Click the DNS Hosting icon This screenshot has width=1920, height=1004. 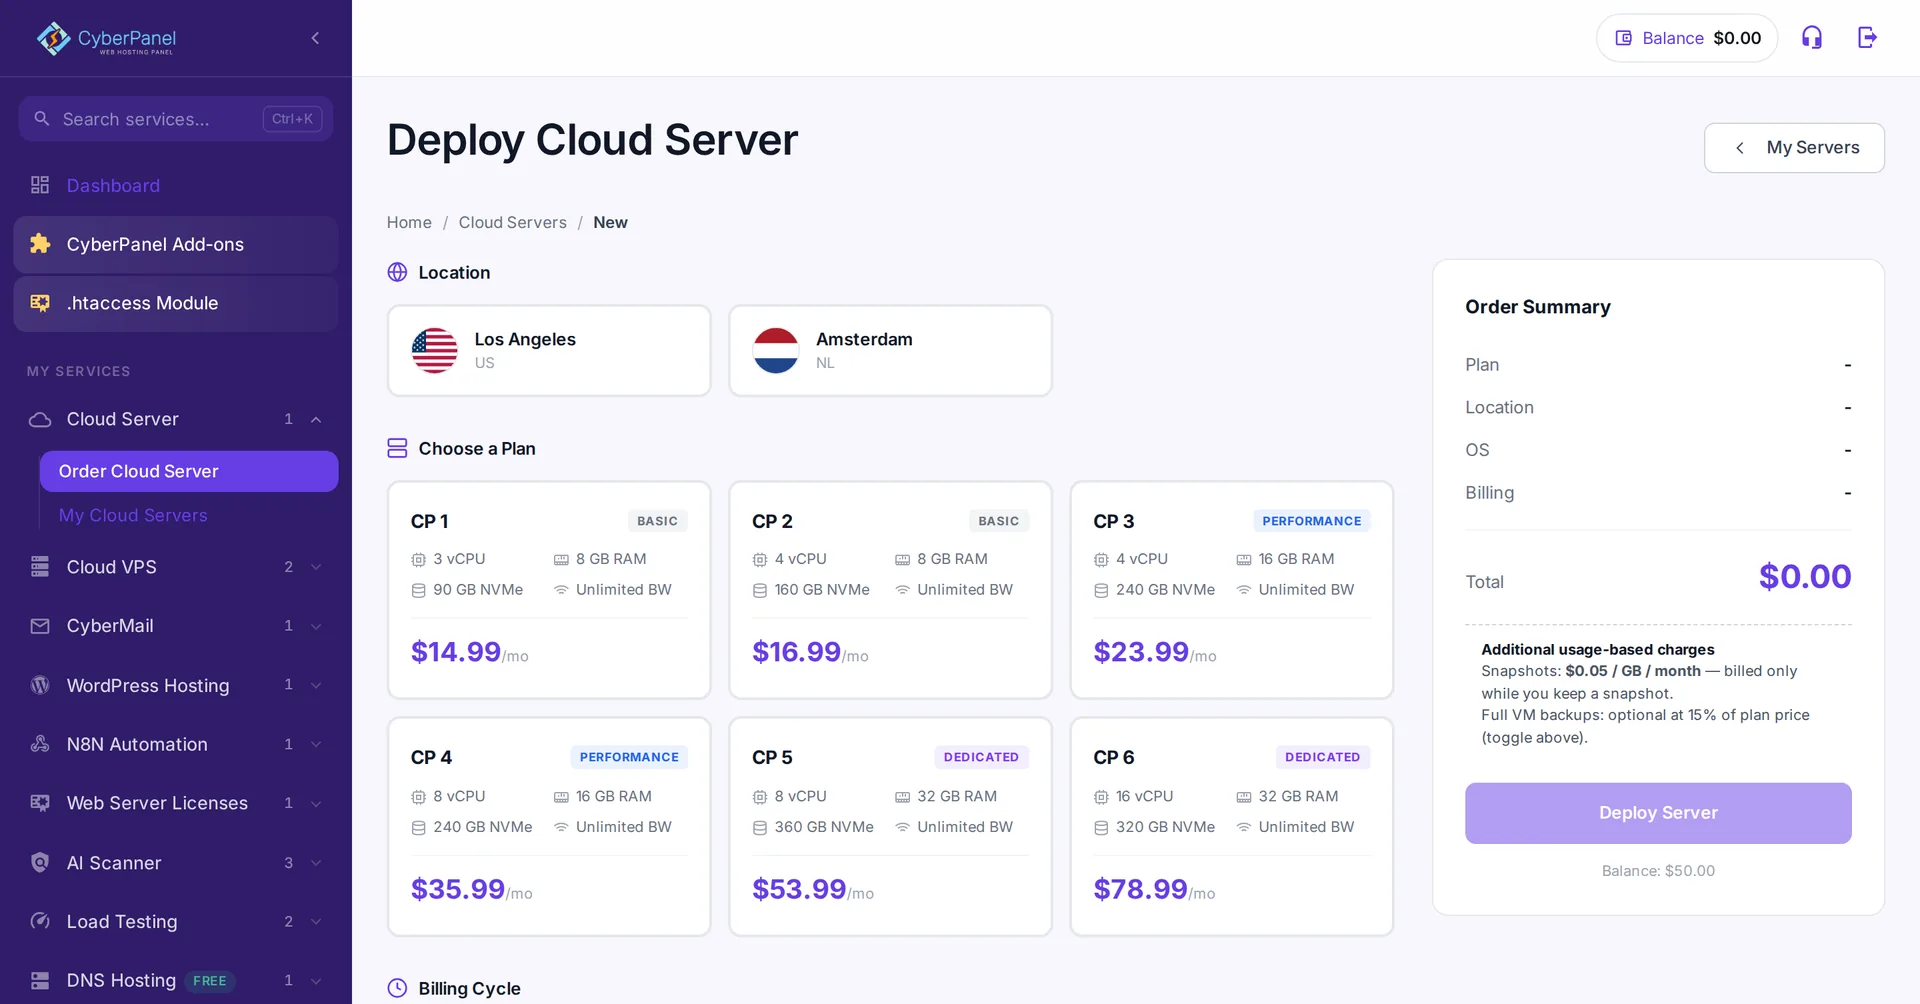40,980
